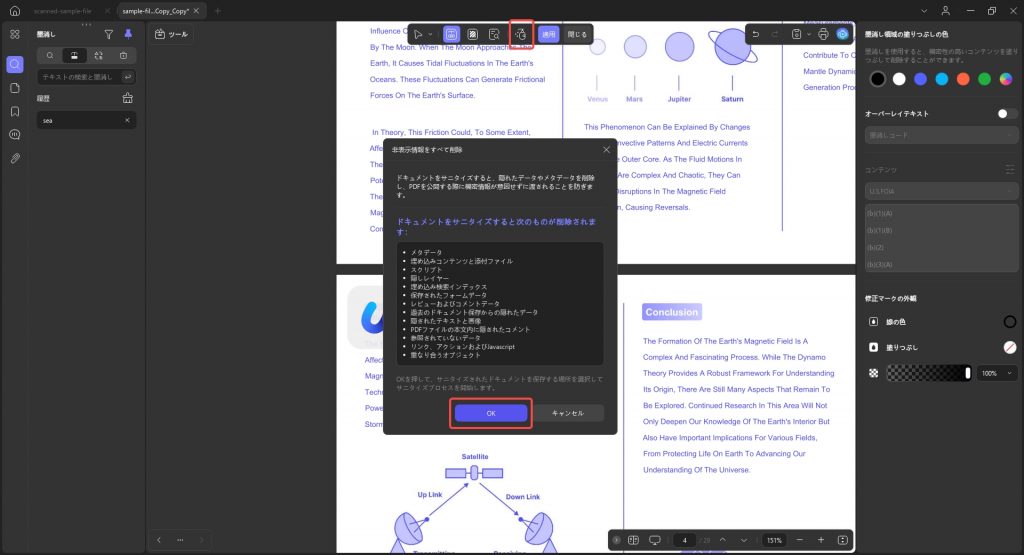Open the redaction code dropdown
1024x555 pixels.
[941, 135]
